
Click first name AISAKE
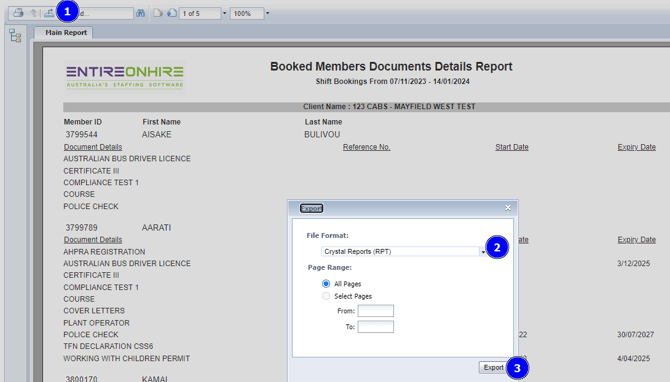156,135
